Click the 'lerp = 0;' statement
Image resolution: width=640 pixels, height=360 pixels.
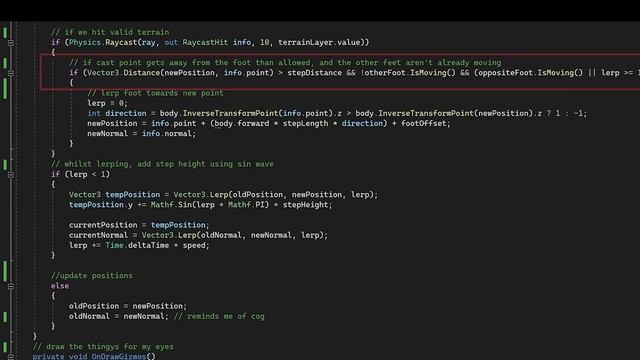pos(107,103)
